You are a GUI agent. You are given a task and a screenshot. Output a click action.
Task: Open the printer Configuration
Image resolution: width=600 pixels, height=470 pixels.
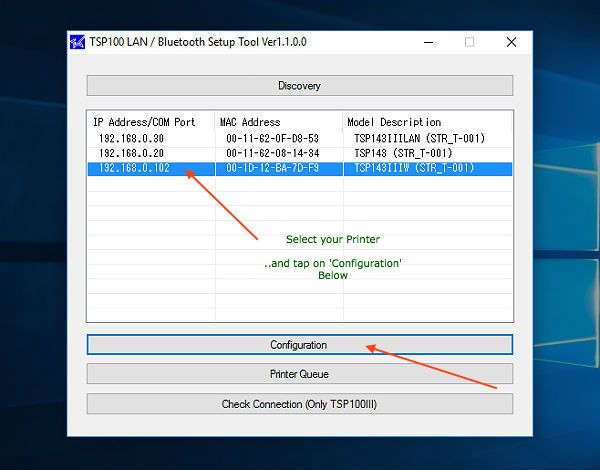coord(300,344)
